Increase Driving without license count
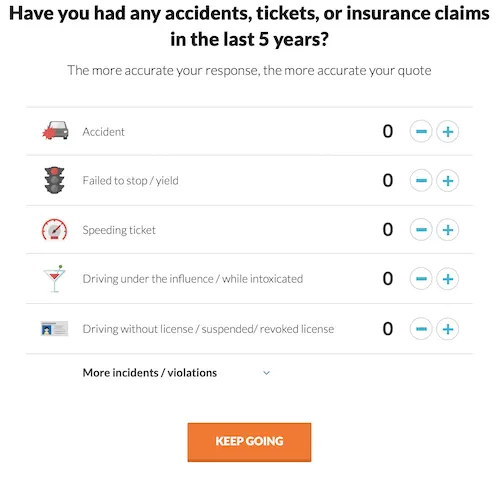The width and height of the screenshot is (500, 482). 448,329
